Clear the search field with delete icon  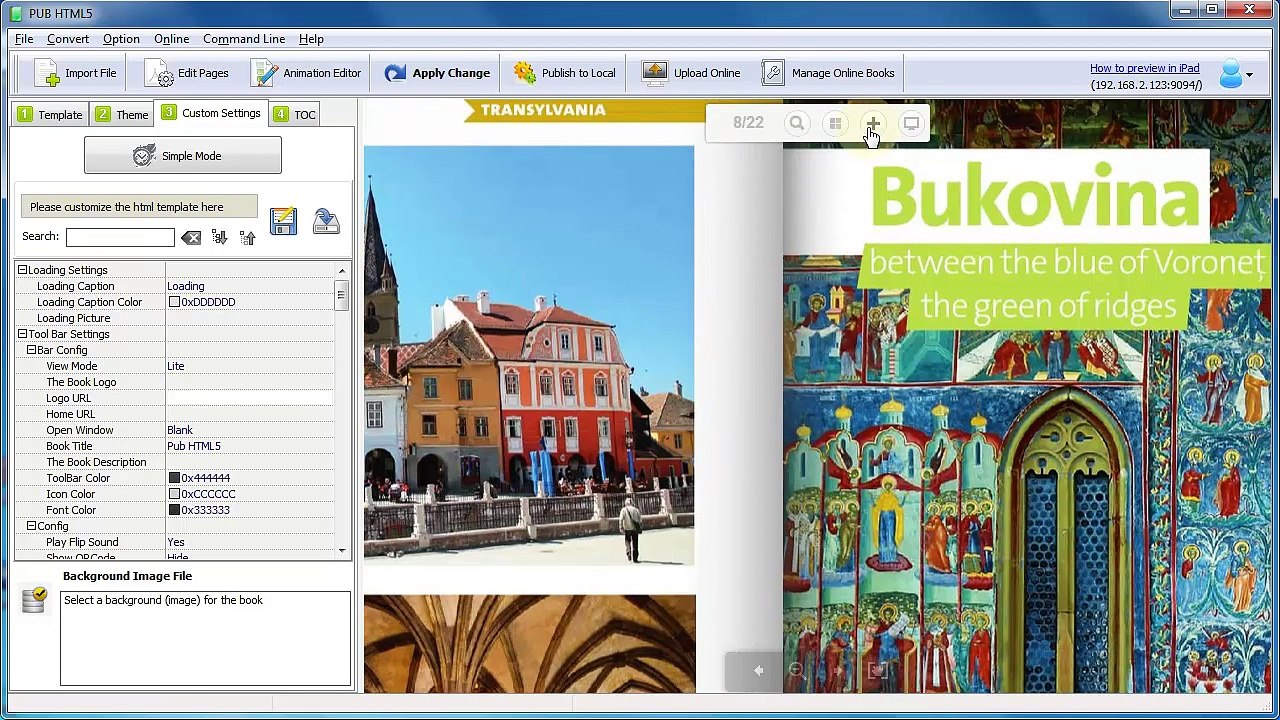click(x=191, y=238)
